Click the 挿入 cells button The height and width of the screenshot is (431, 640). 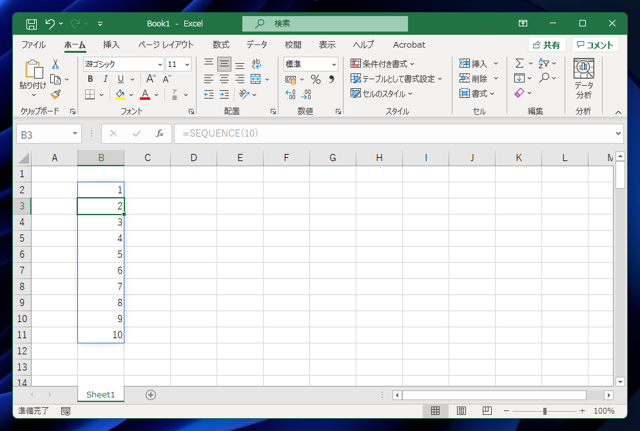point(473,64)
